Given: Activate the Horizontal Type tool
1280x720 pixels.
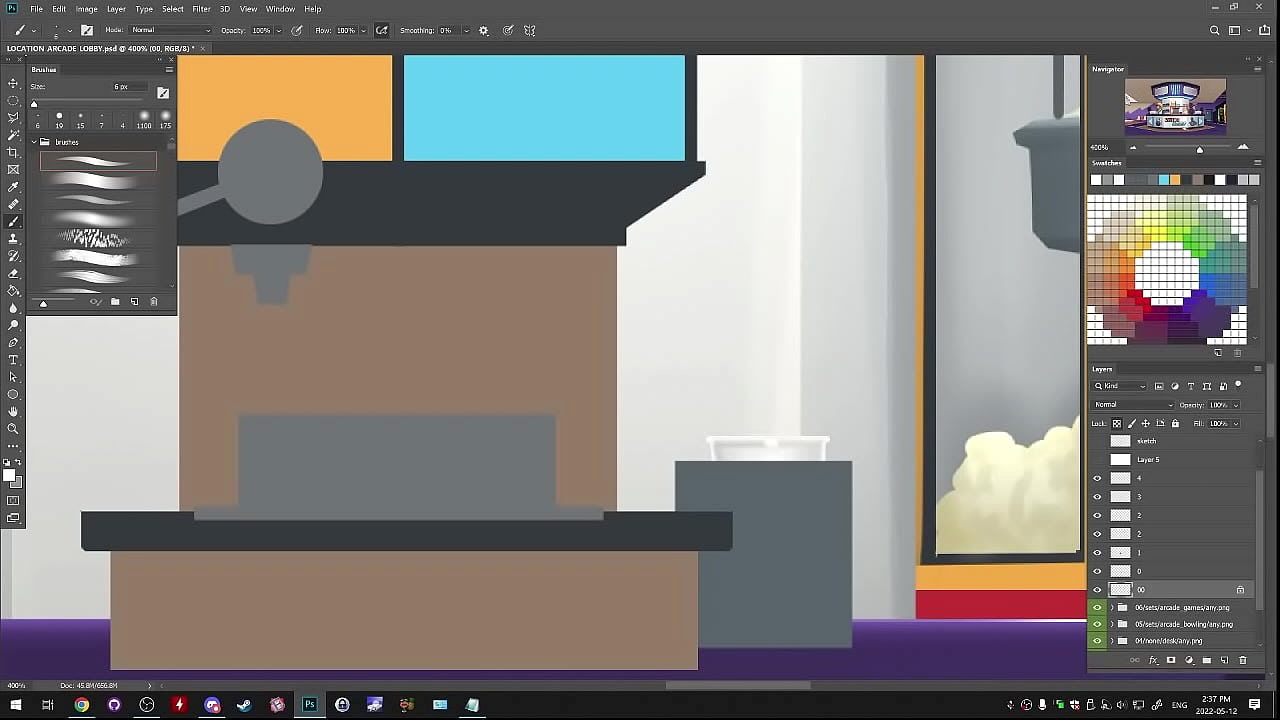Looking at the screenshot, I should (13, 360).
